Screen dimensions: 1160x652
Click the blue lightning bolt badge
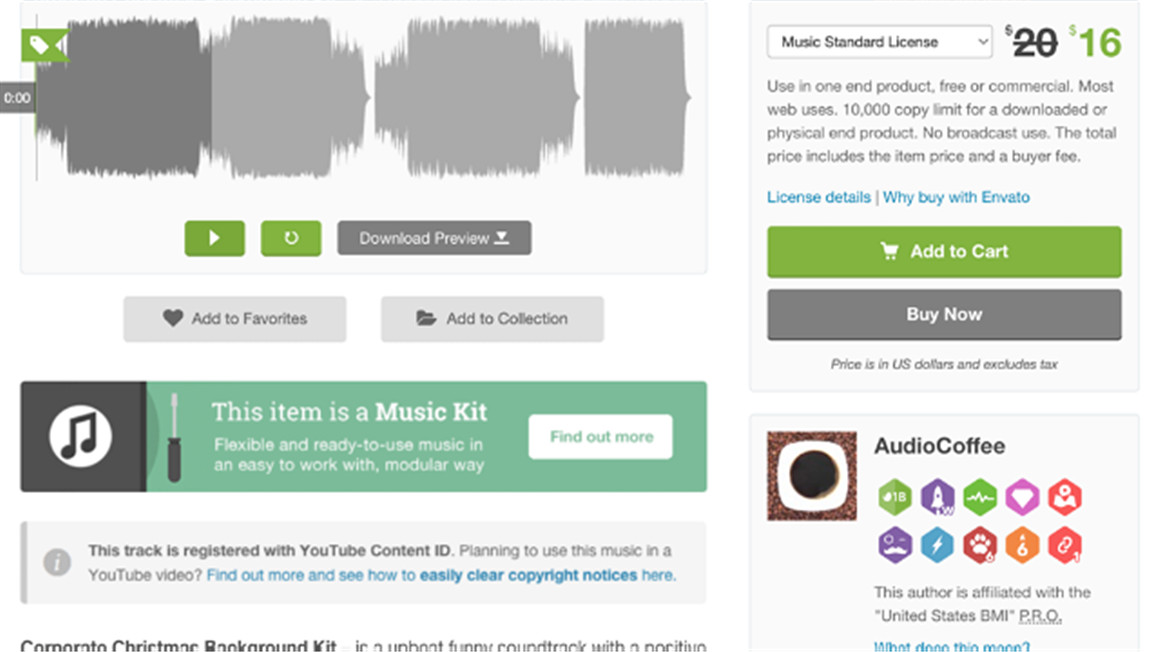[x=937, y=545]
